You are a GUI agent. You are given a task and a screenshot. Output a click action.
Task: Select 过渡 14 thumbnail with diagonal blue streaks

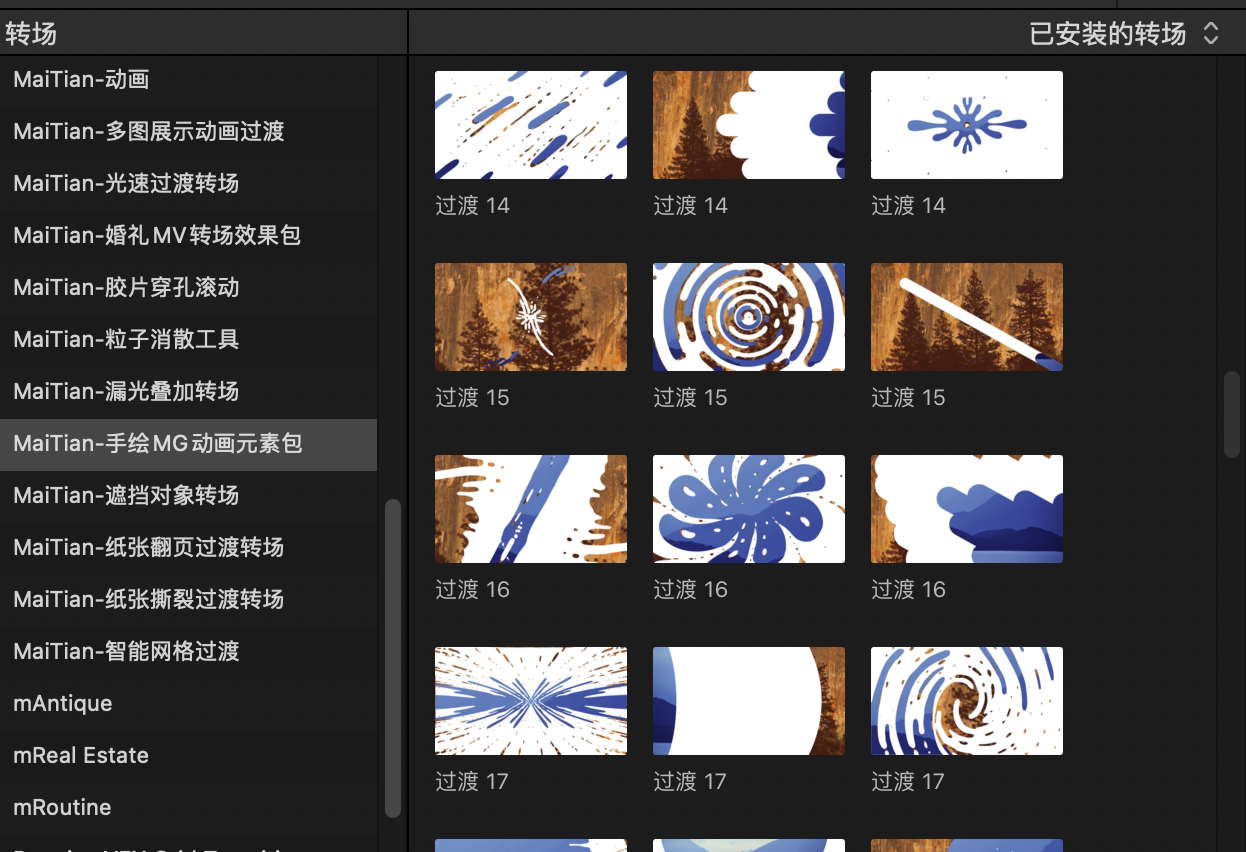(531, 125)
